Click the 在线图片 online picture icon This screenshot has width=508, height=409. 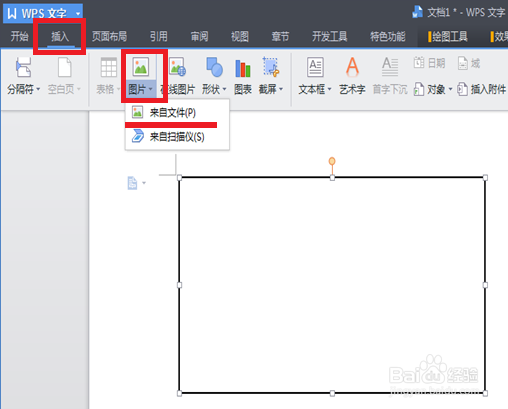pos(178,67)
